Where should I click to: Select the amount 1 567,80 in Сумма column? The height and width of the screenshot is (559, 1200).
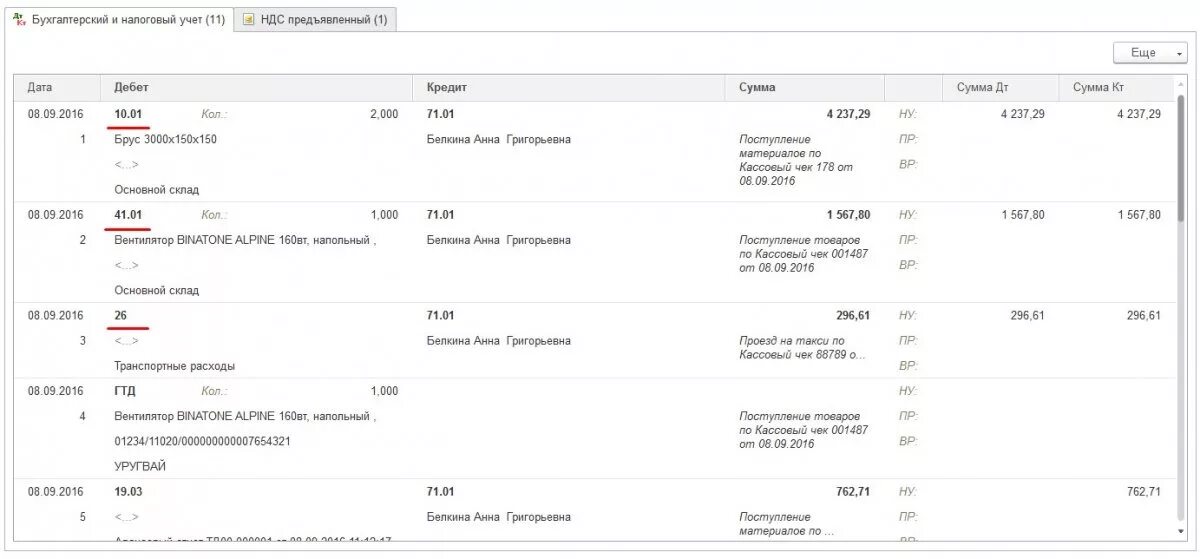848,215
